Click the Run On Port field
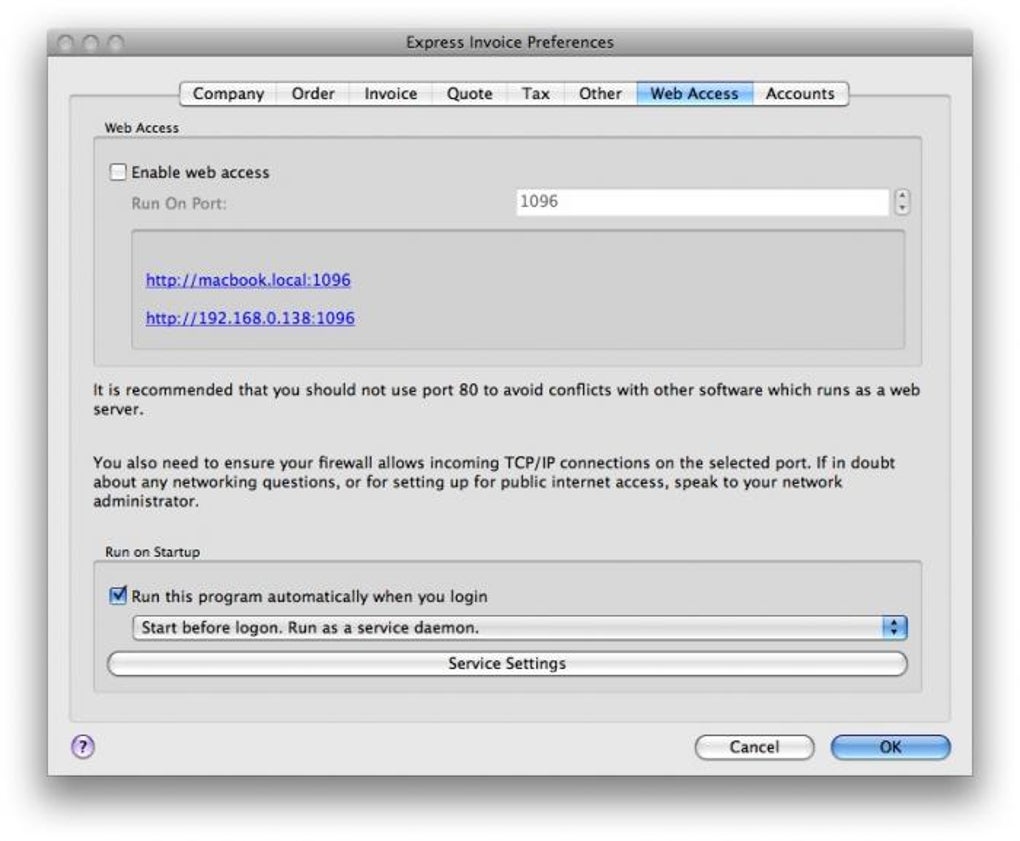Screen dimensions: 1020x841 click(702, 202)
